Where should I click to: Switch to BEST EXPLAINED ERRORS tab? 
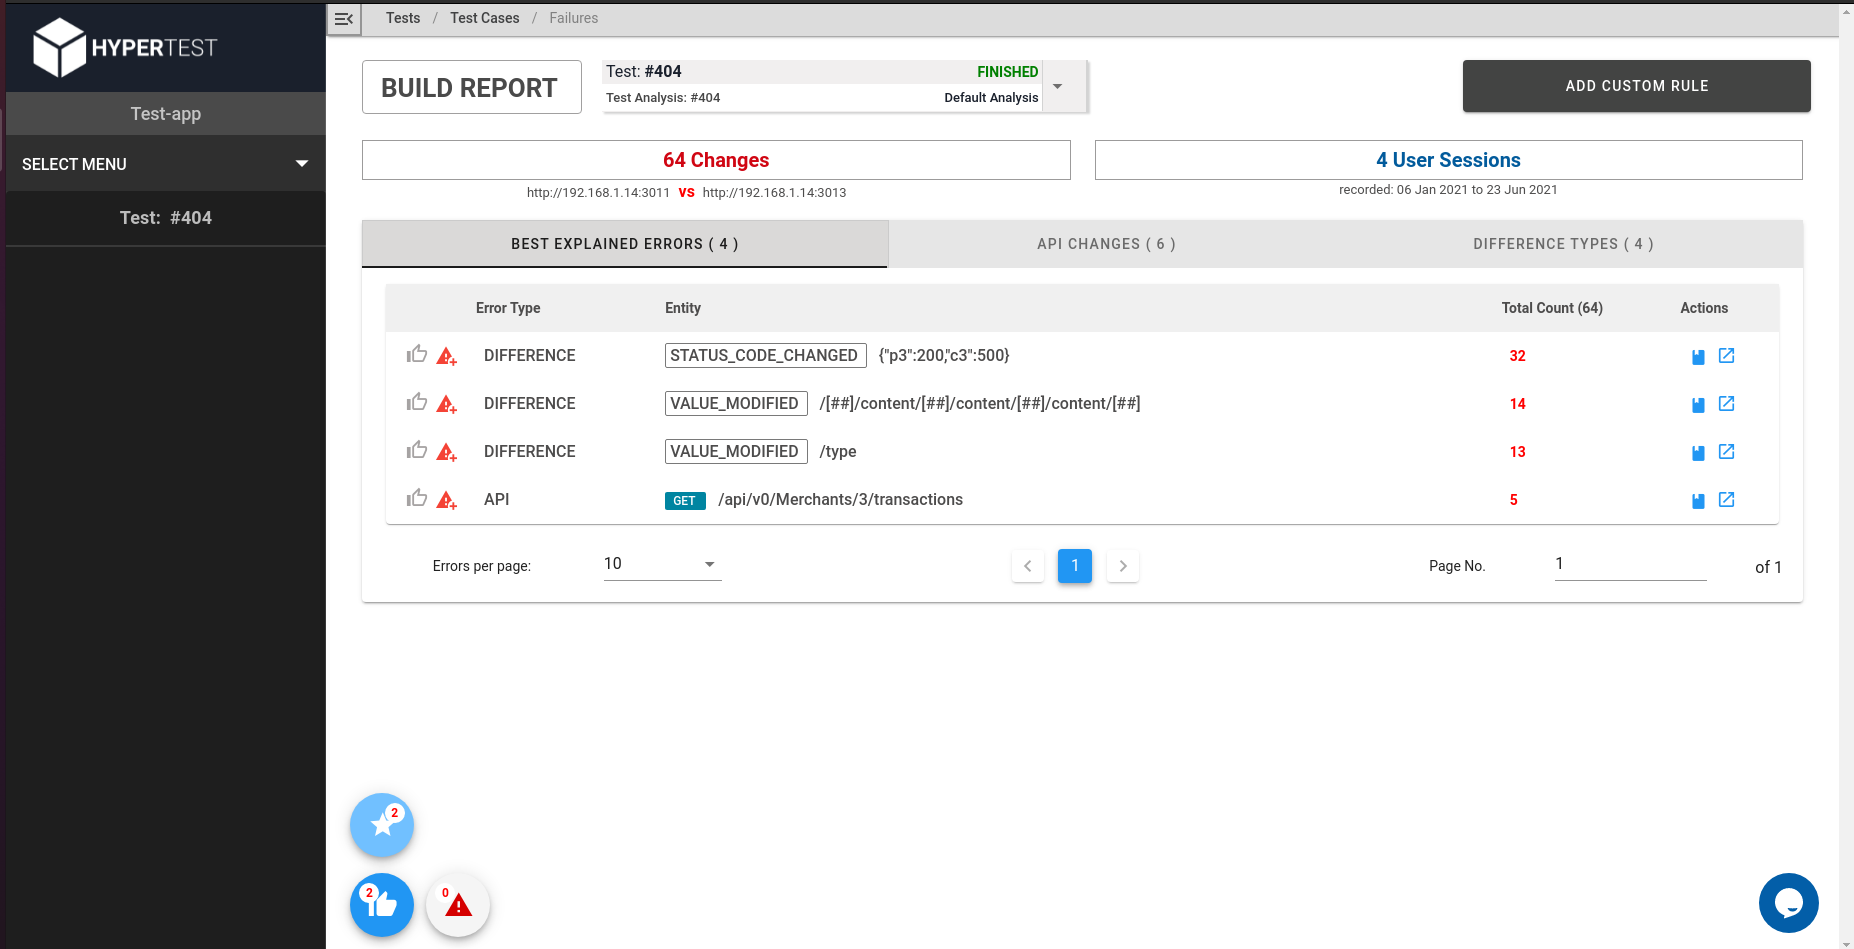pyautogui.click(x=625, y=244)
